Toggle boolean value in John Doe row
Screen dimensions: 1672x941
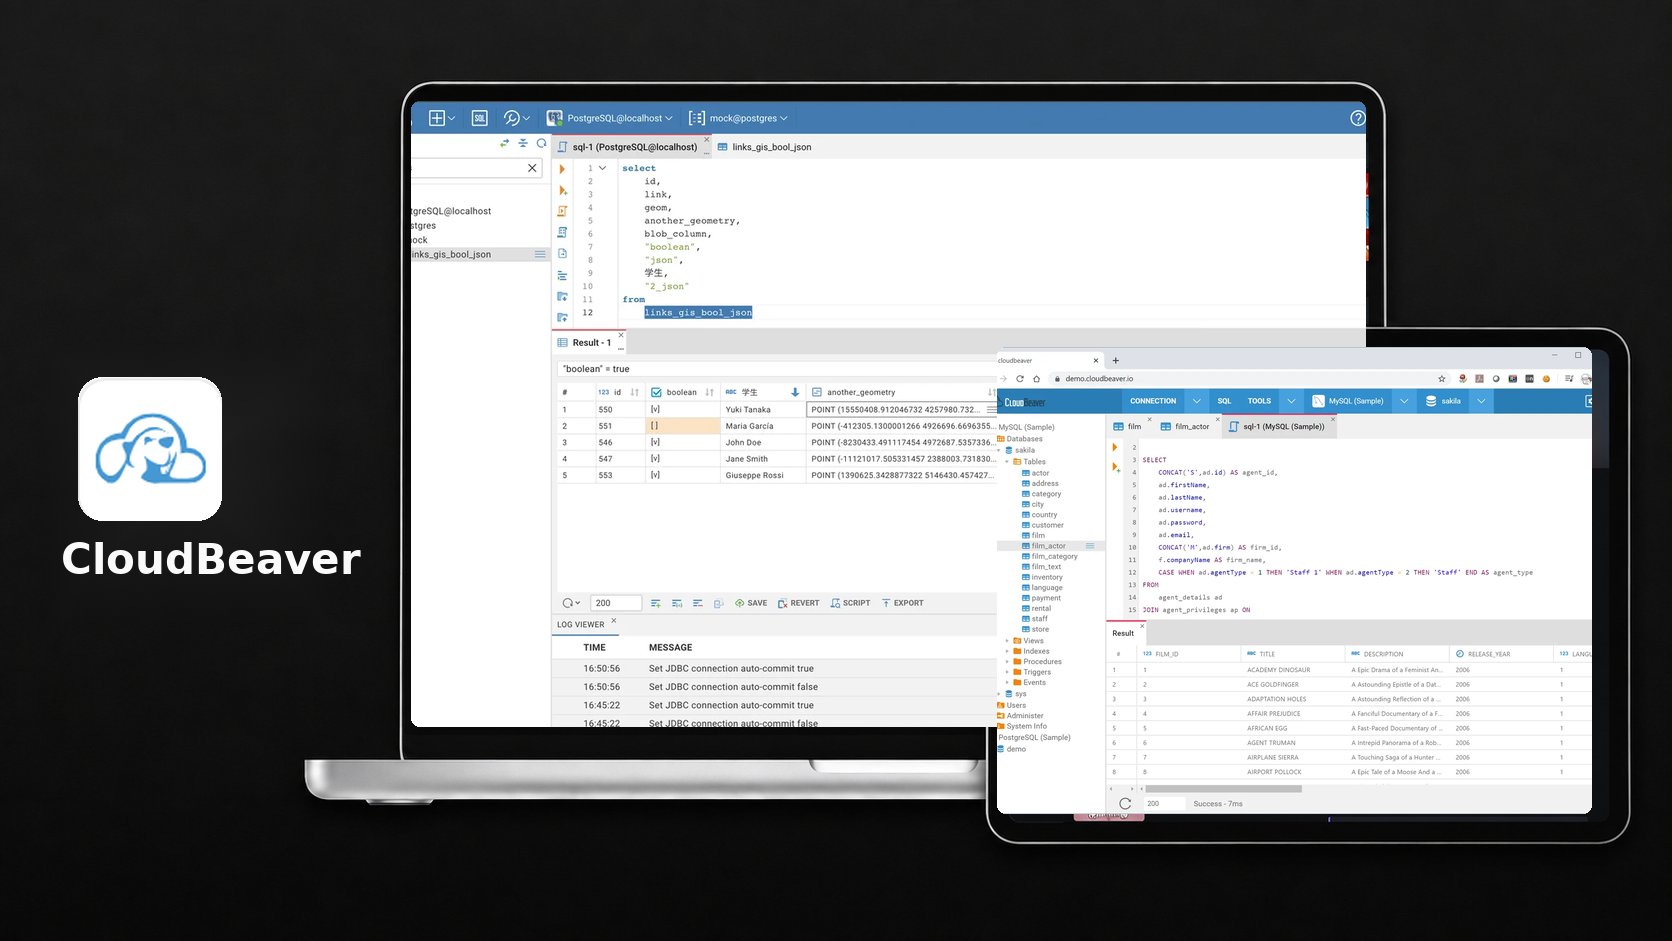pos(655,442)
